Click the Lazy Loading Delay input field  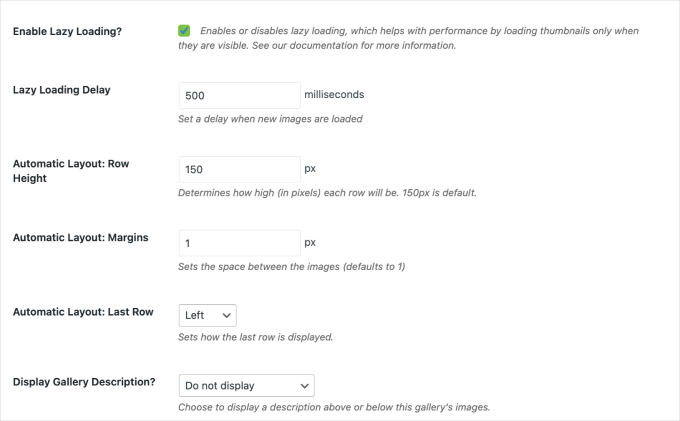[x=239, y=95]
